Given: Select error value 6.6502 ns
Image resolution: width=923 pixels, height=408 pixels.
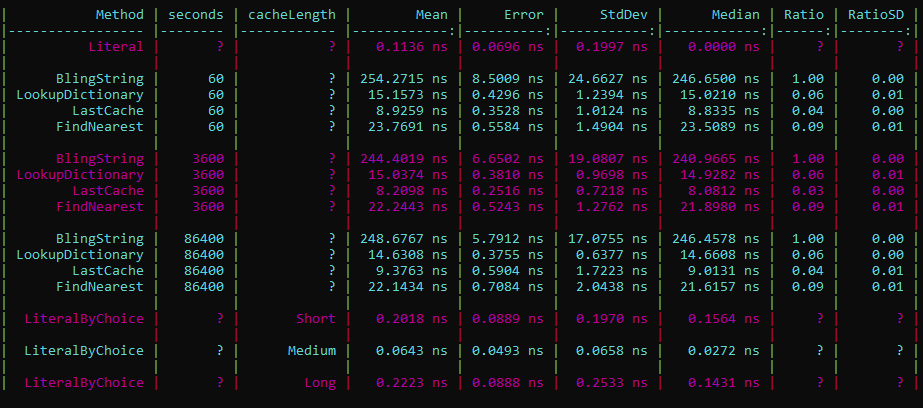Looking at the screenshot, I should tap(507, 158).
